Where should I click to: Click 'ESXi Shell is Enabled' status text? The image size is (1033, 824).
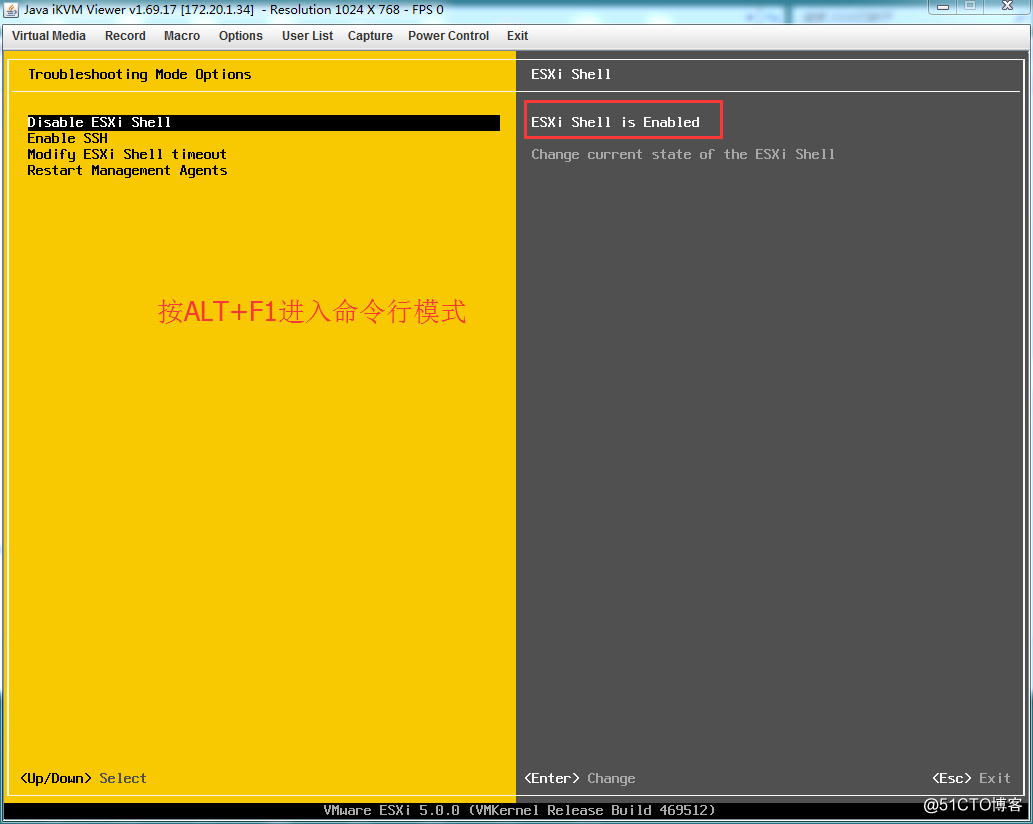(x=615, y=123)
